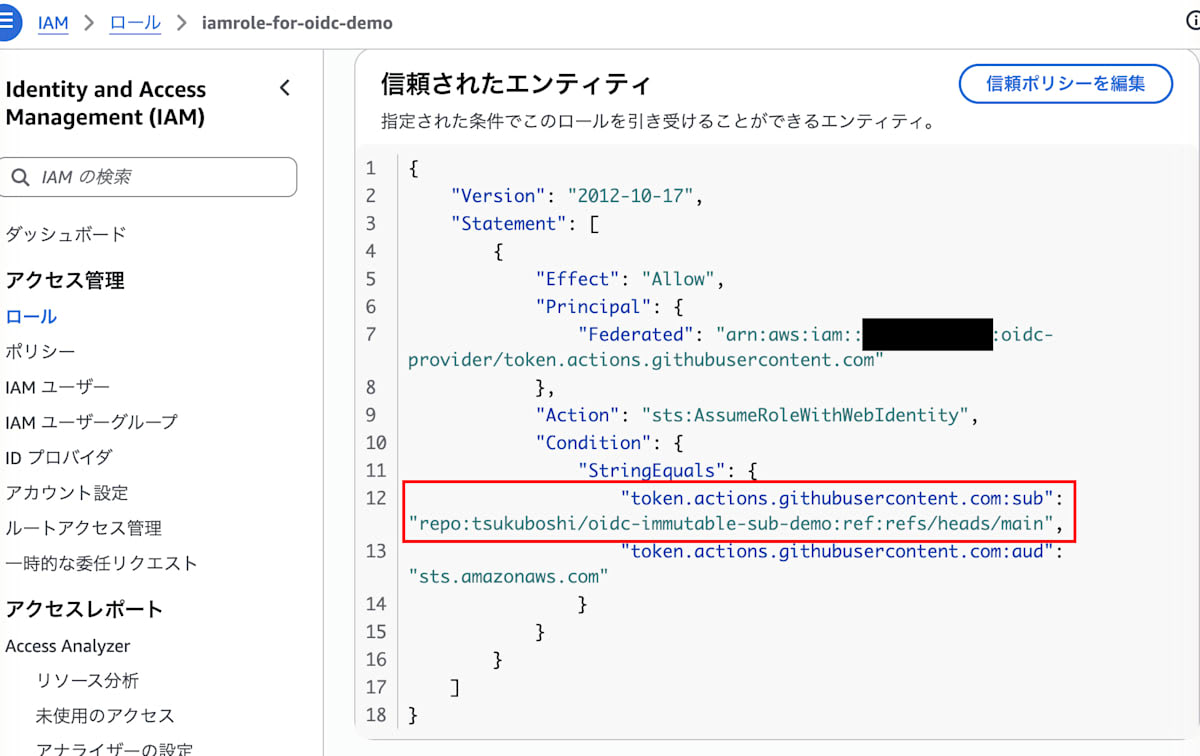The height and width of the screenshot is (756, 1200).
Task: Click the "StringEquals": { line
Action: tap(668, 470)
